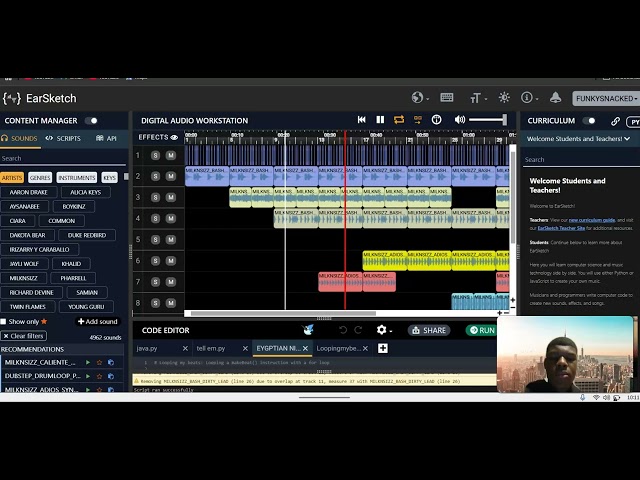Copy curriculum link with the chain icon
This screenshot has height=480, width=640.
tap(615, 121)
